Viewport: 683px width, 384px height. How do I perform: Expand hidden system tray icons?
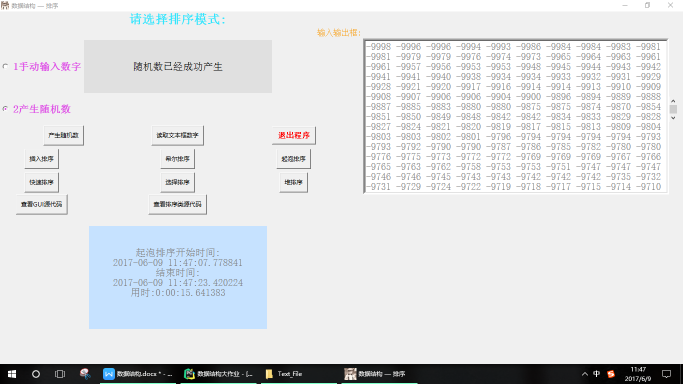pyautogui.click(x=585, y=374)
